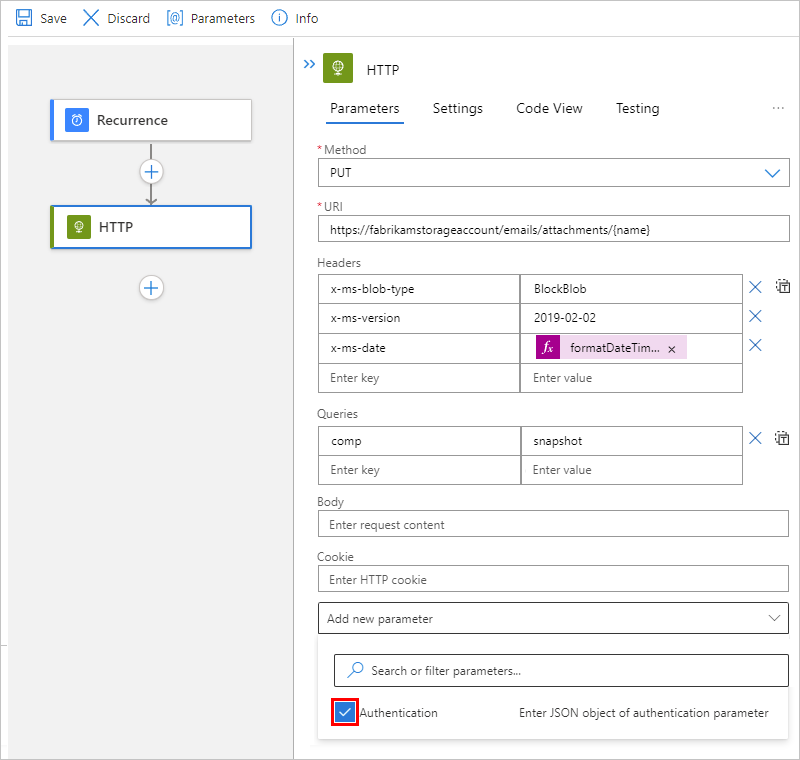Delete the x-ms-blob-type header row
The image size is (800, 760).
pos(755,288)
